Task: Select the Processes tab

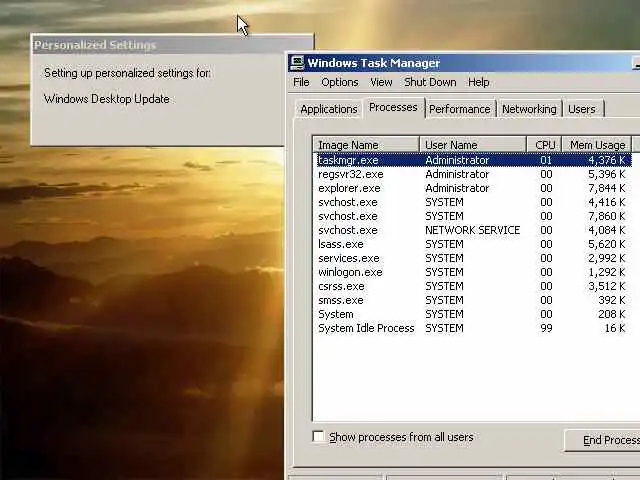Action: pos(393,107)
